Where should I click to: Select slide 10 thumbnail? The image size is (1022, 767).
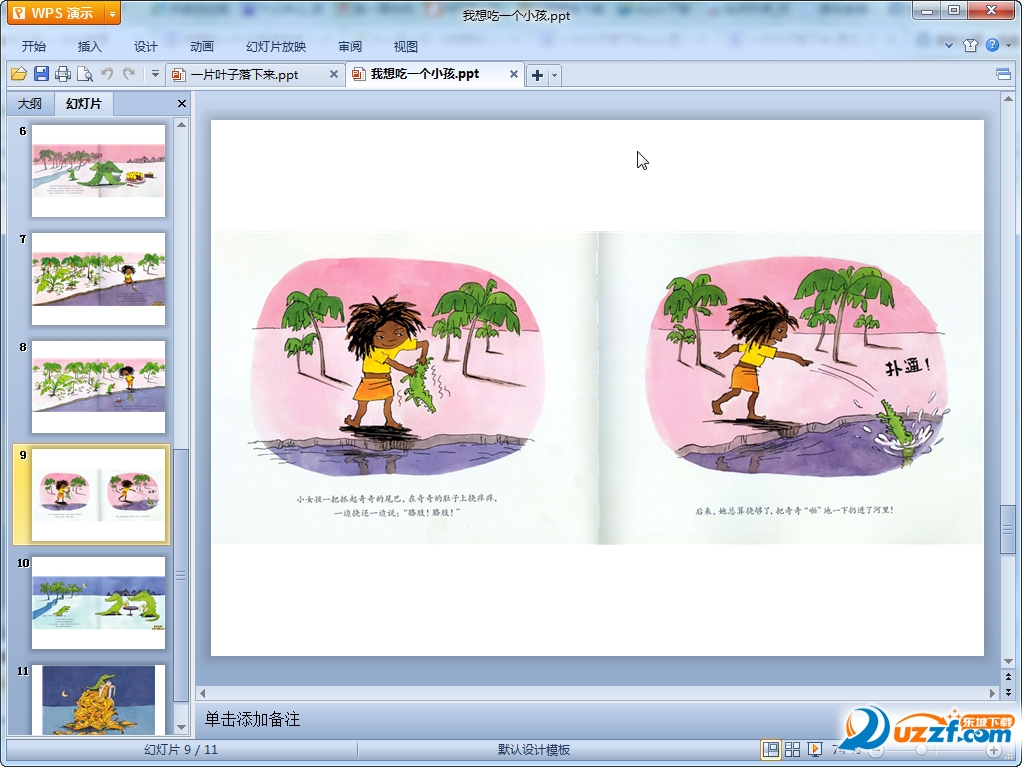click(x=98, y=603)
